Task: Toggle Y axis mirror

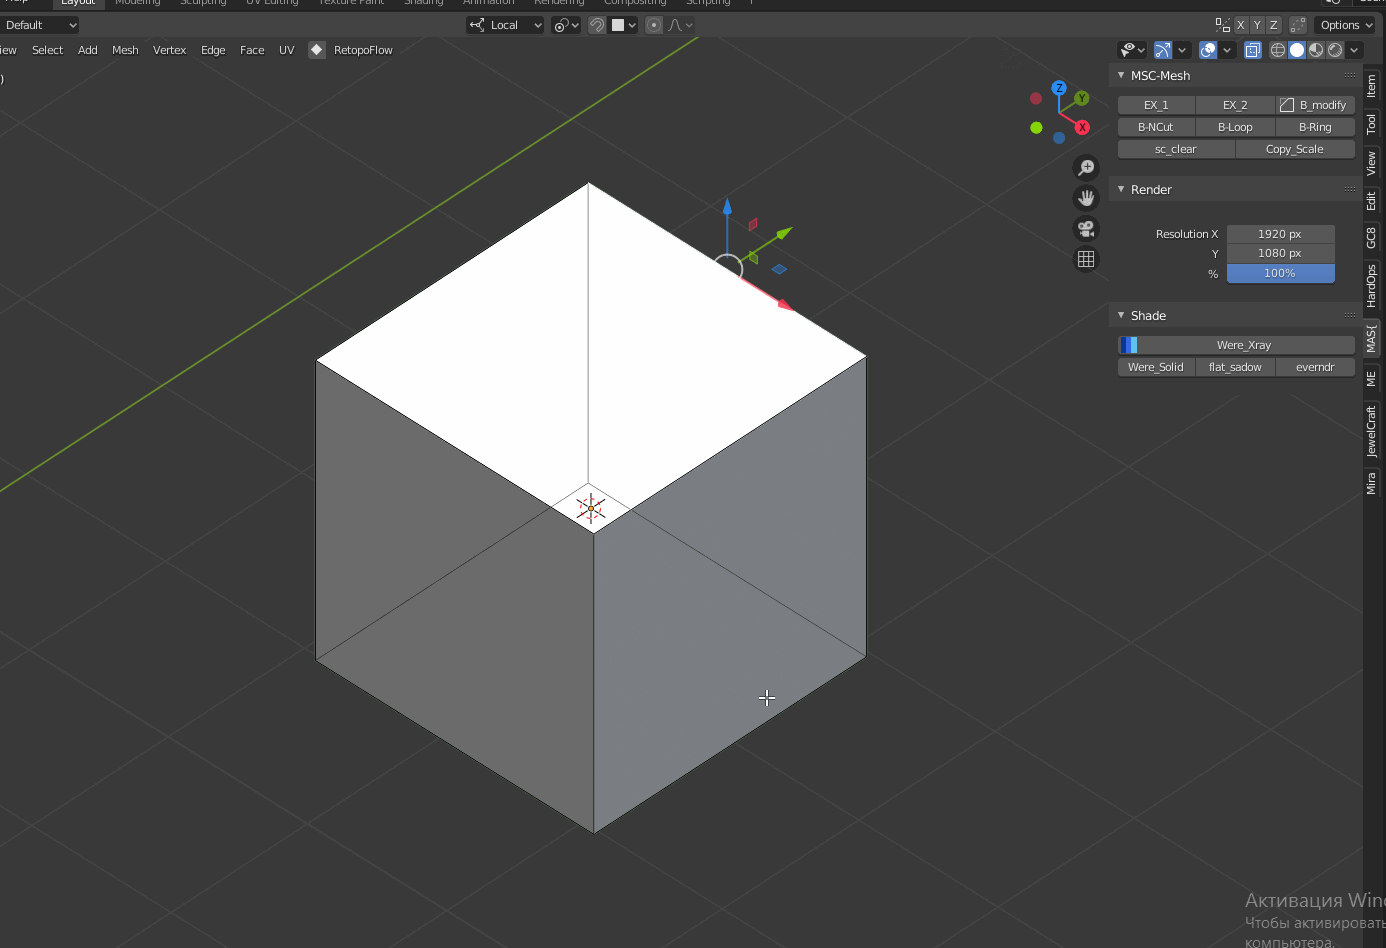Action: pos(1257,25)
